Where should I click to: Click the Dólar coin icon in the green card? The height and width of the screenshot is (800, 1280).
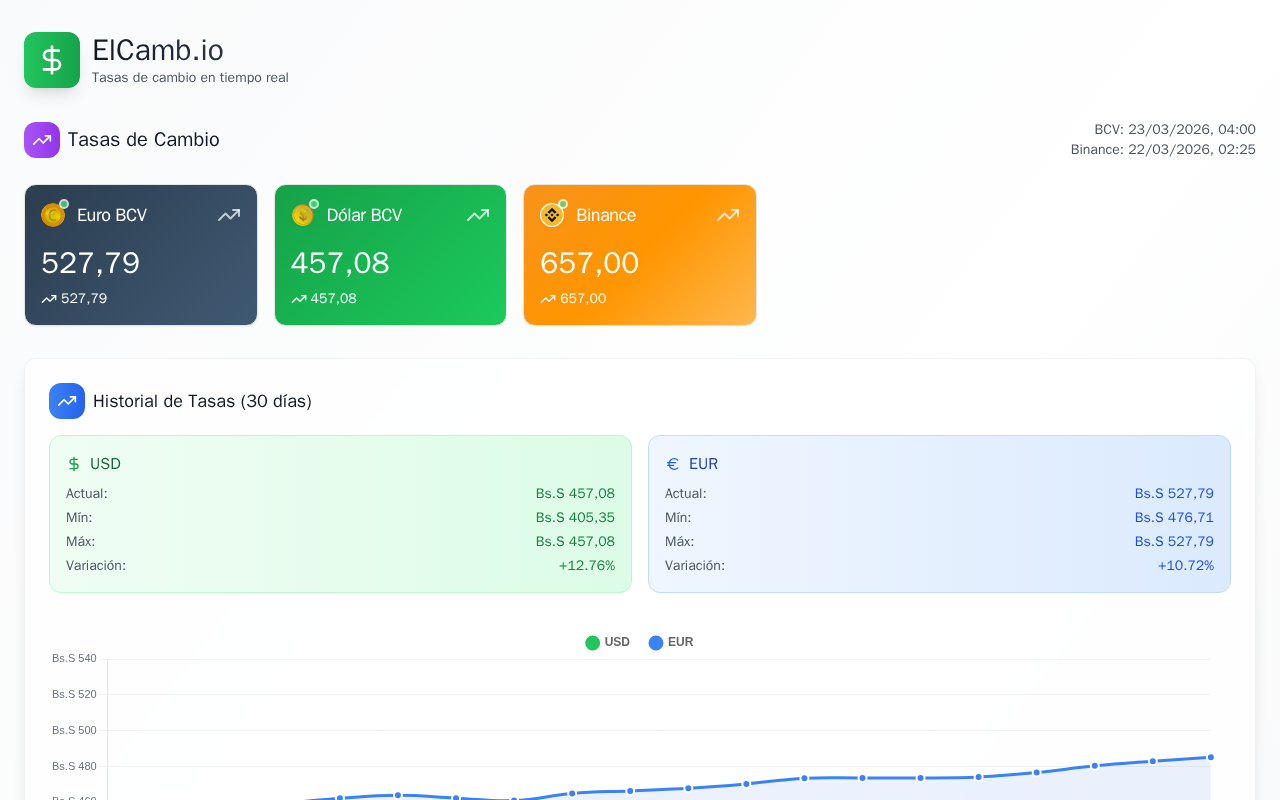coord(303,215)
